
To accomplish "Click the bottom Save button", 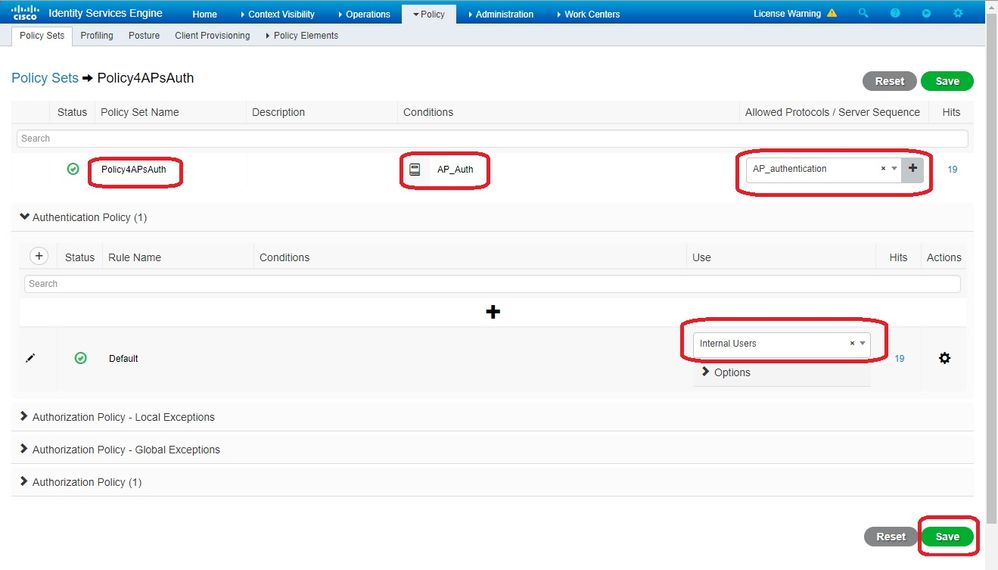I will [947, 536].
